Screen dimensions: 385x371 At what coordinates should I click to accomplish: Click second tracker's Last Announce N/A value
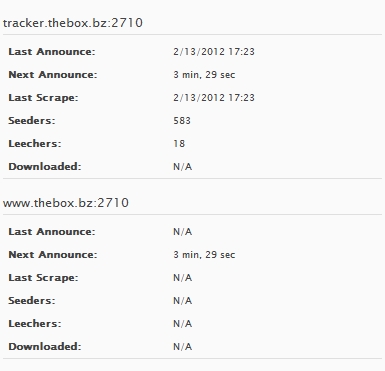pyautogui.click(x=182, y=232)
